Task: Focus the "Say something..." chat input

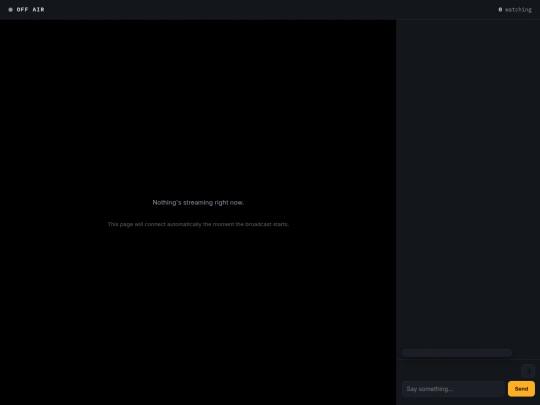Action: click(453, 388)
